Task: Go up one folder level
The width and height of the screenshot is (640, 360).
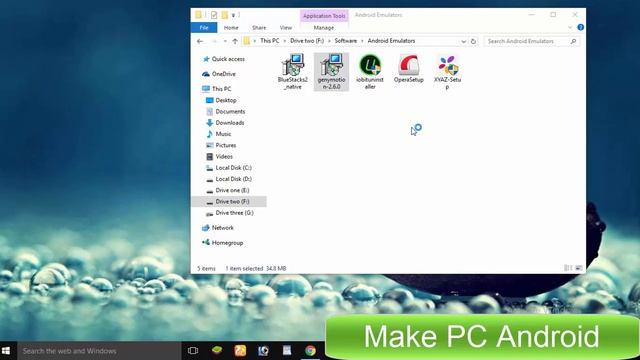Action: pyautogui.click(x=235, y=41)
